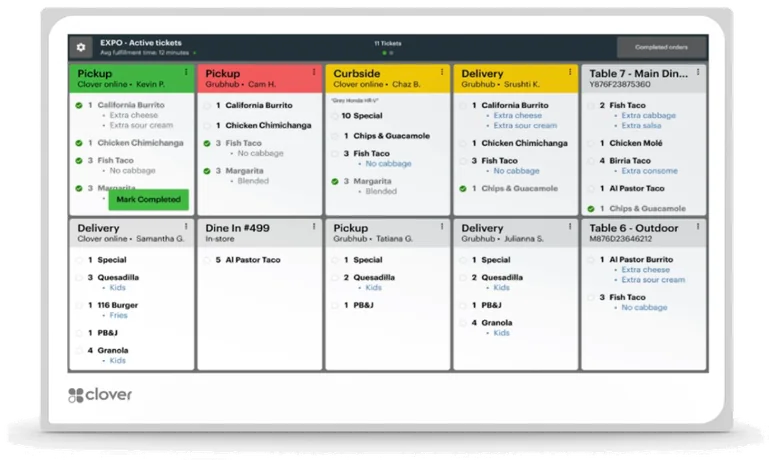Click 'Quesadilla' on Tatiana G. pickup ticket
The image size is (769, 460).
coord(374,278)
